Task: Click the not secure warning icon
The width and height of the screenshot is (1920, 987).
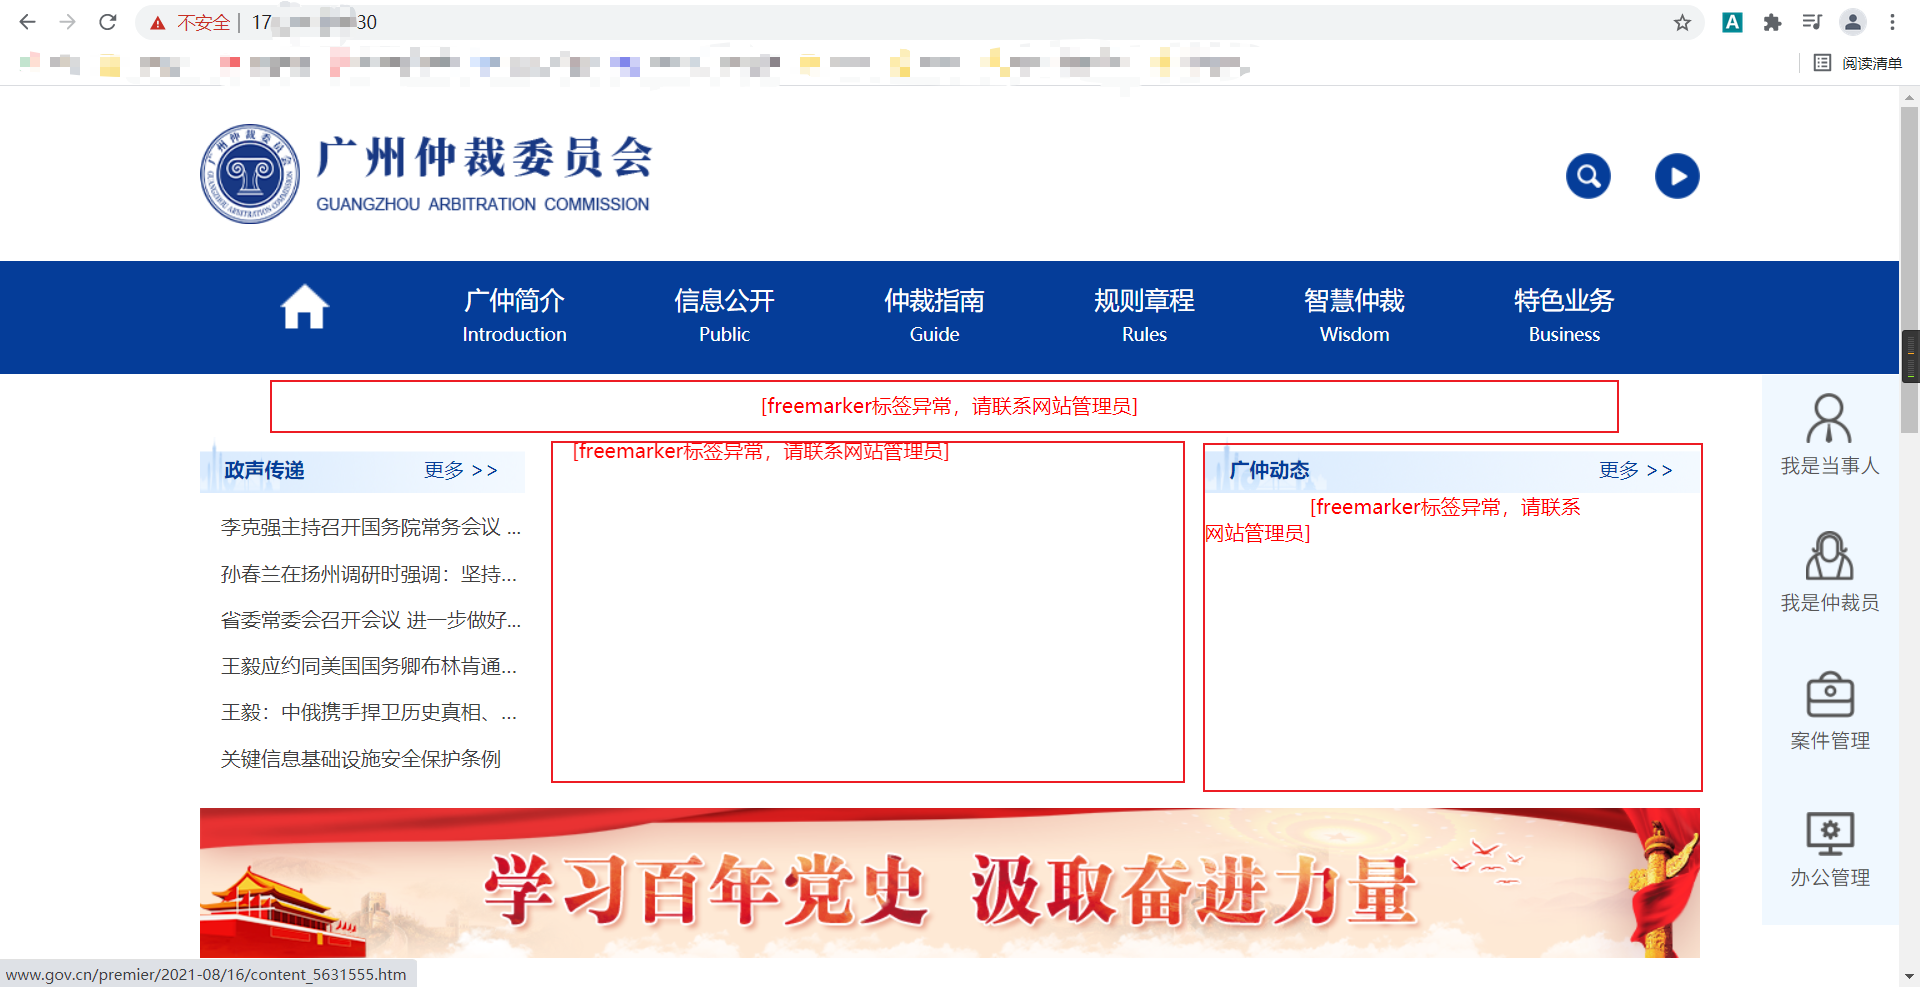Action: 158,23
